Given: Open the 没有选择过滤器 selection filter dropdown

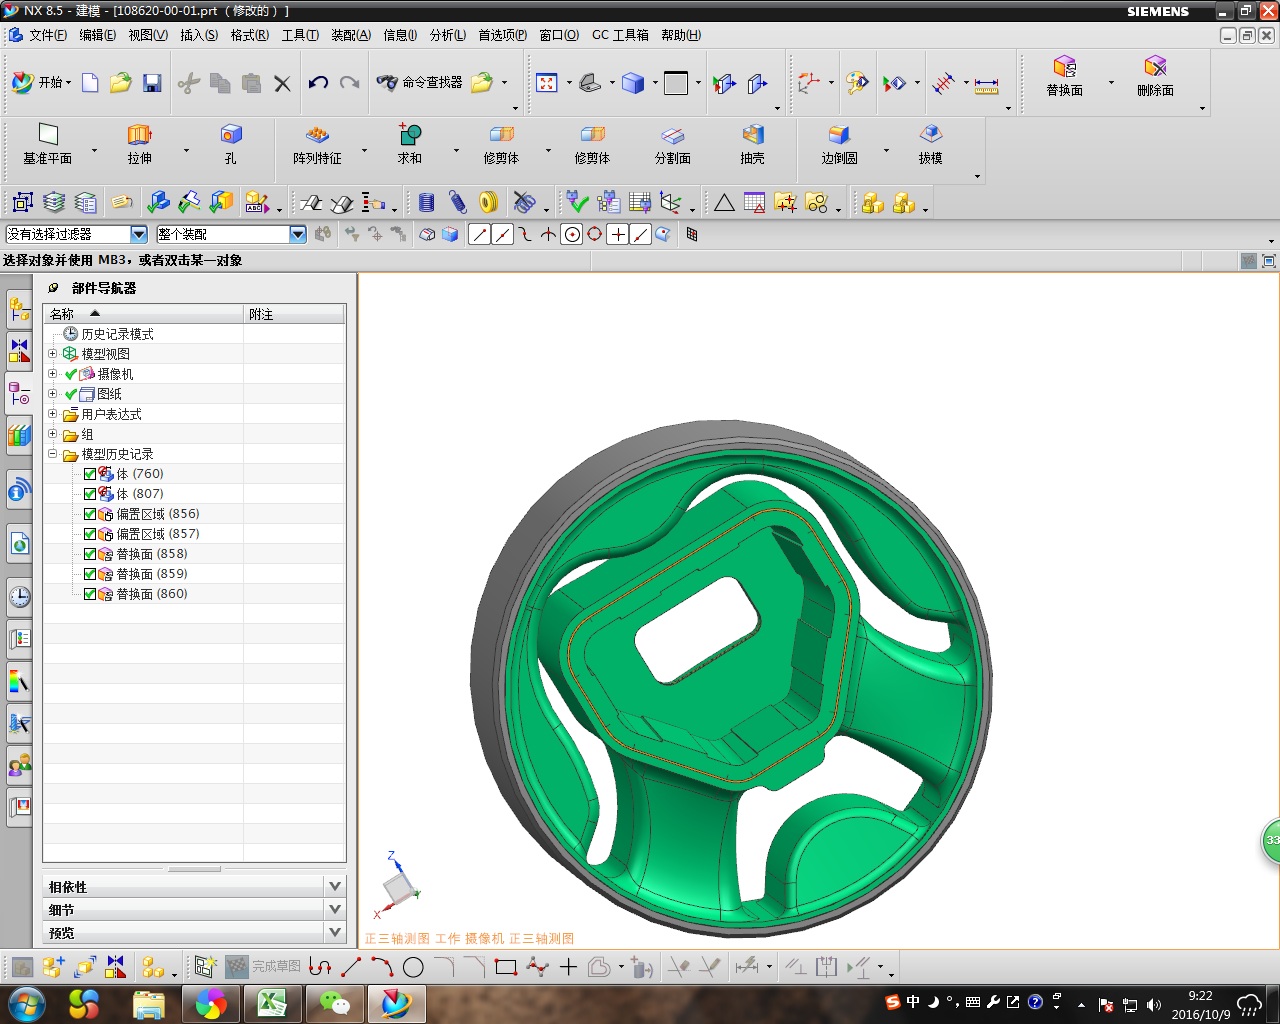Looking at the screenshot, I should 139,234.
